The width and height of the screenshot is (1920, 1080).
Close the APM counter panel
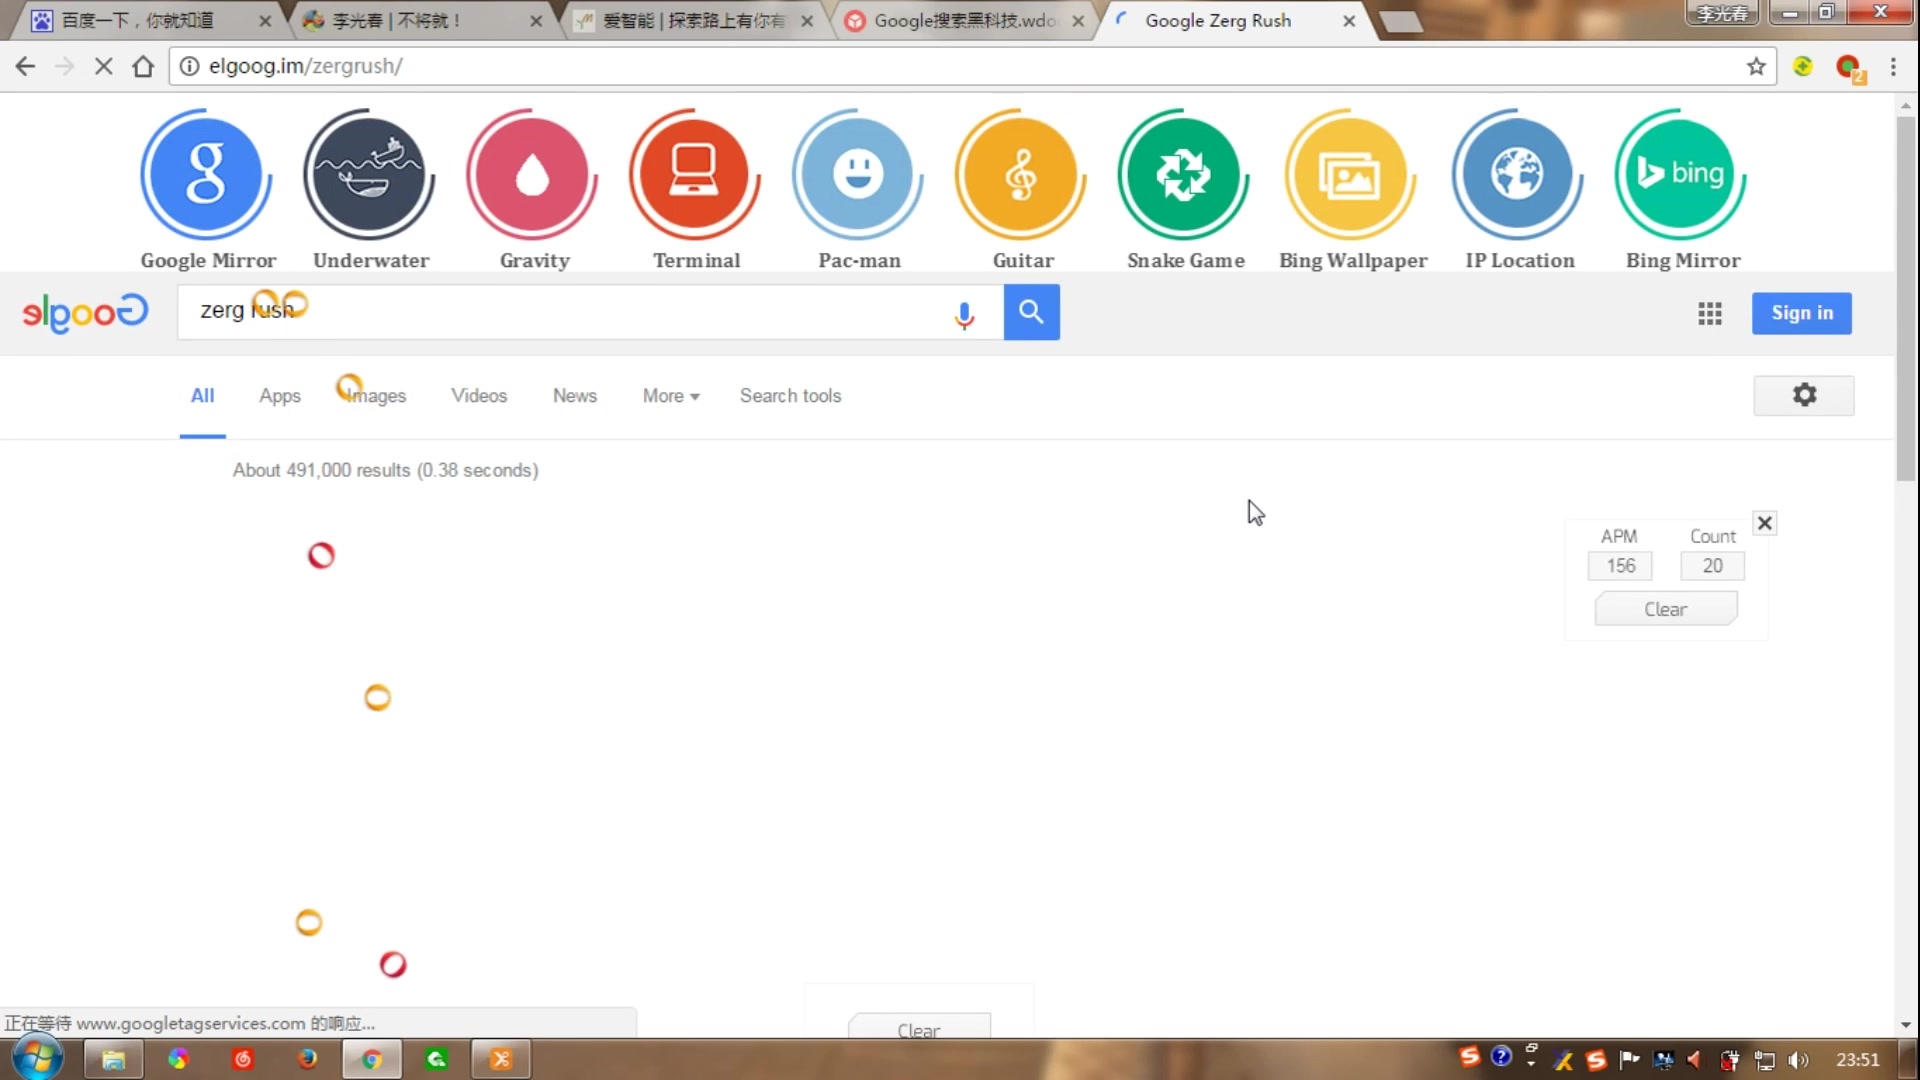click(x=1765, y=523)
